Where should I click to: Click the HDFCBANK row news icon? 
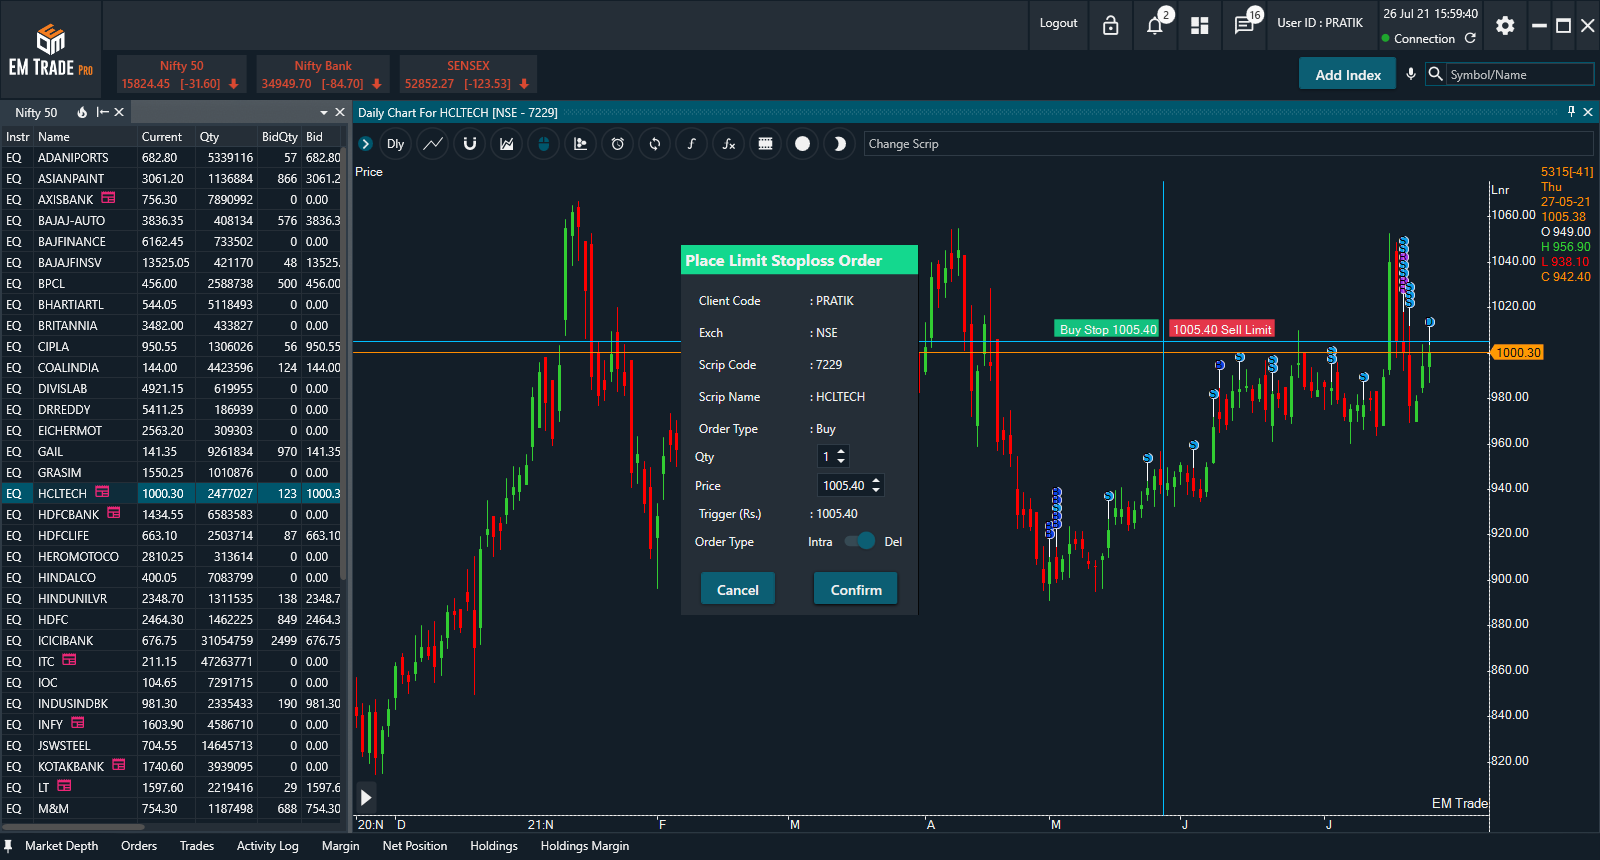(114, 513)
